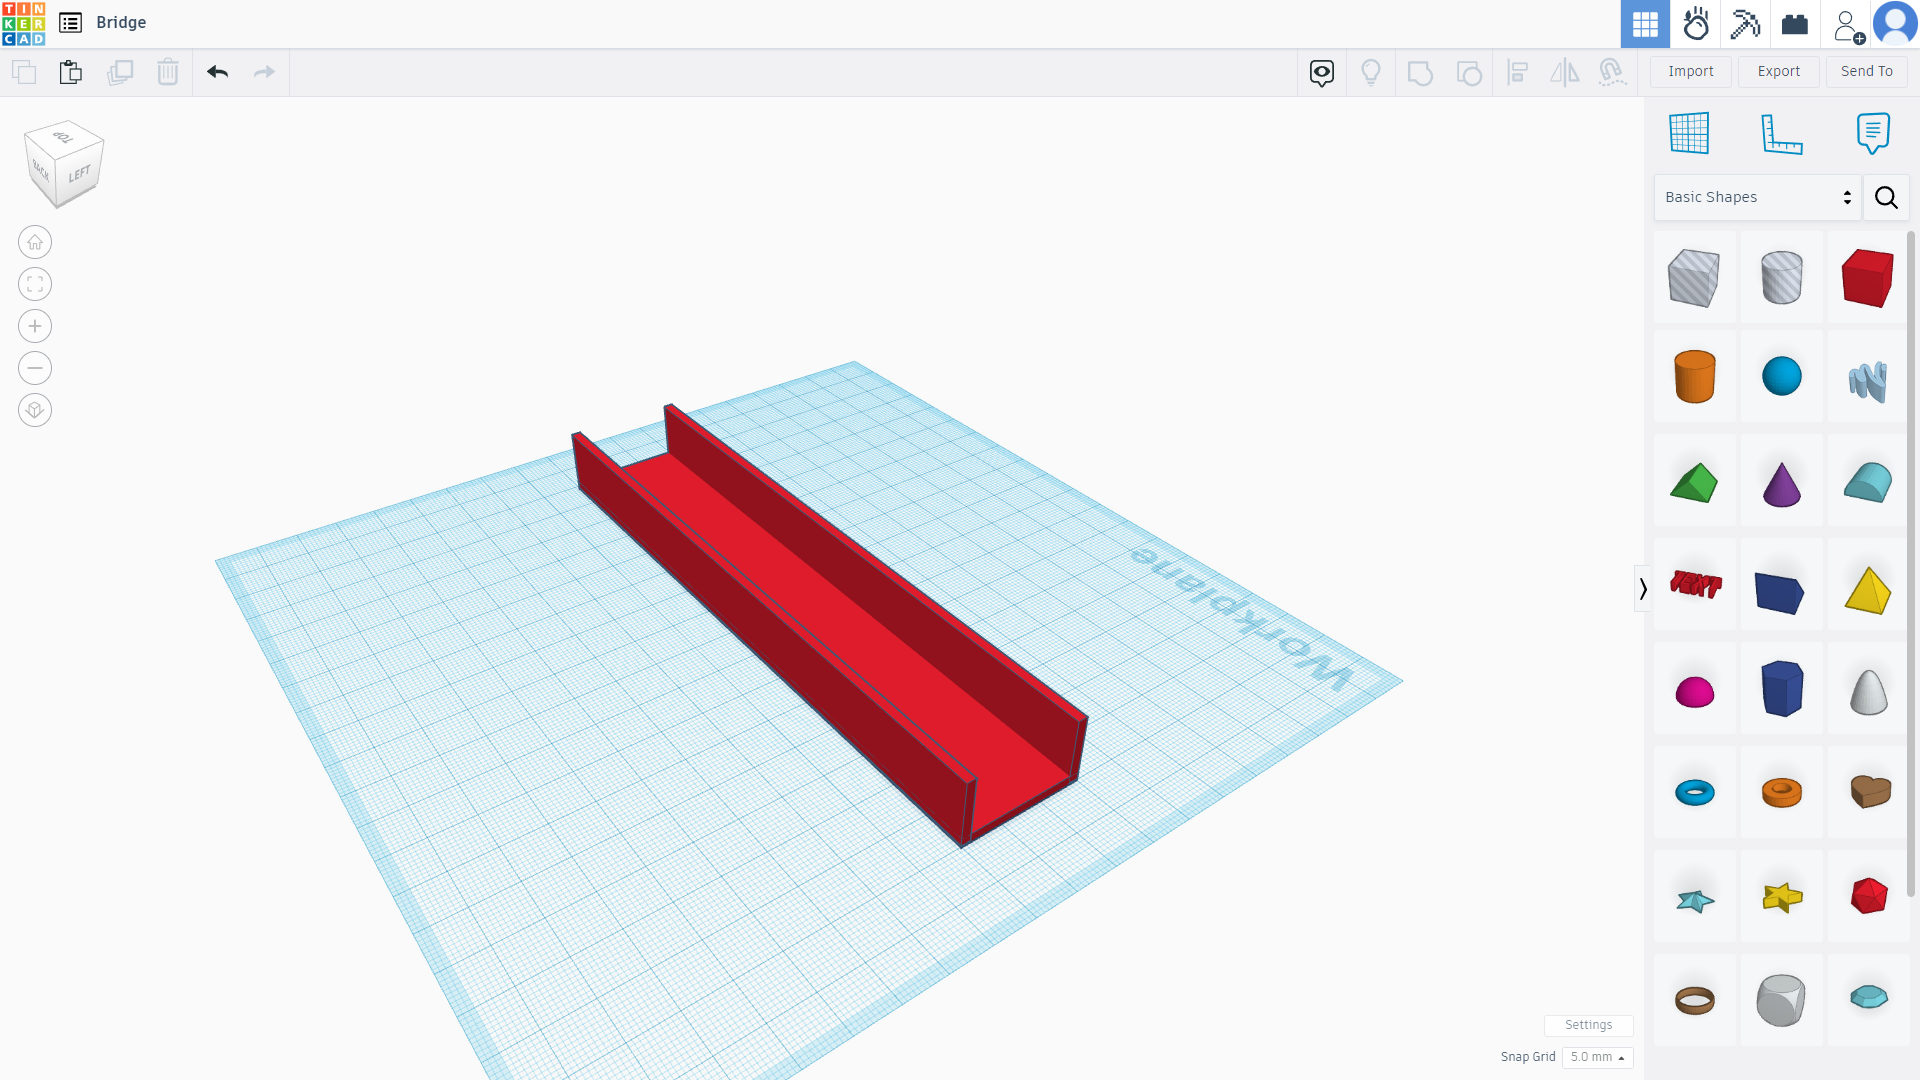Switch to Blocks Minecraft view tab
Screen dimensions: 1920x1080
1745,24
